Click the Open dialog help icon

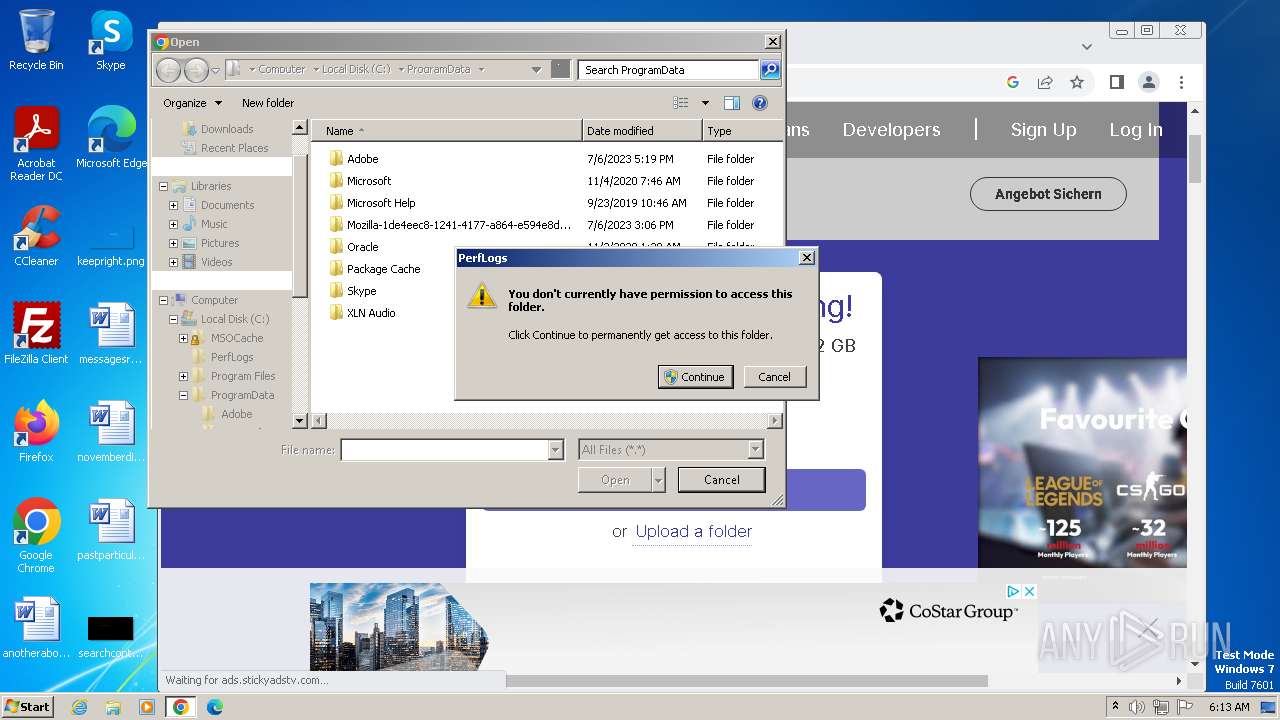tap(759, 103)
